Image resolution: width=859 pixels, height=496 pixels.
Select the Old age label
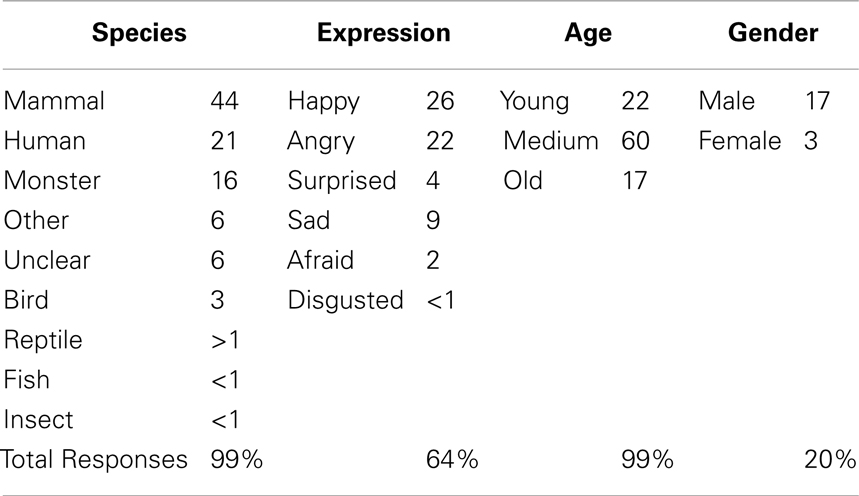(x=523, y=181)
